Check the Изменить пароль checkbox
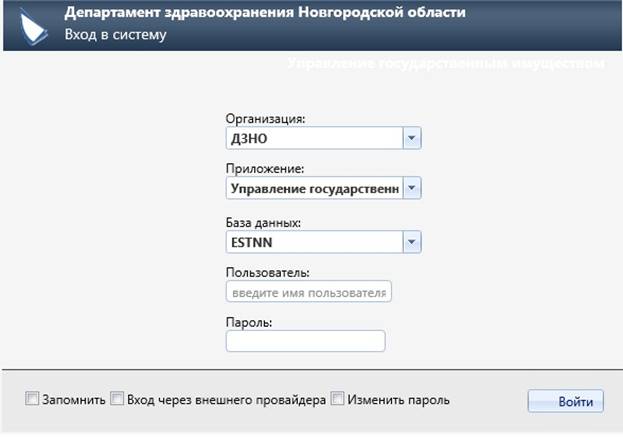Viewport: 623px width, 437px height. [338, 400]
